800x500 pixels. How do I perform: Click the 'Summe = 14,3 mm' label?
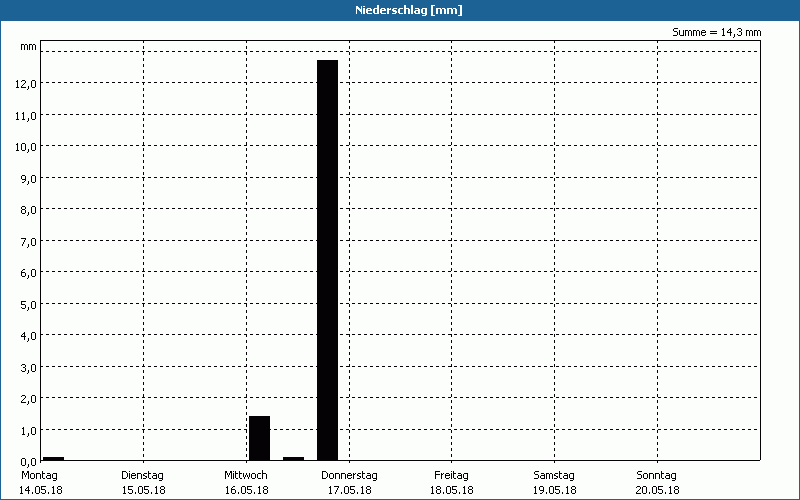tap(717, 32)
